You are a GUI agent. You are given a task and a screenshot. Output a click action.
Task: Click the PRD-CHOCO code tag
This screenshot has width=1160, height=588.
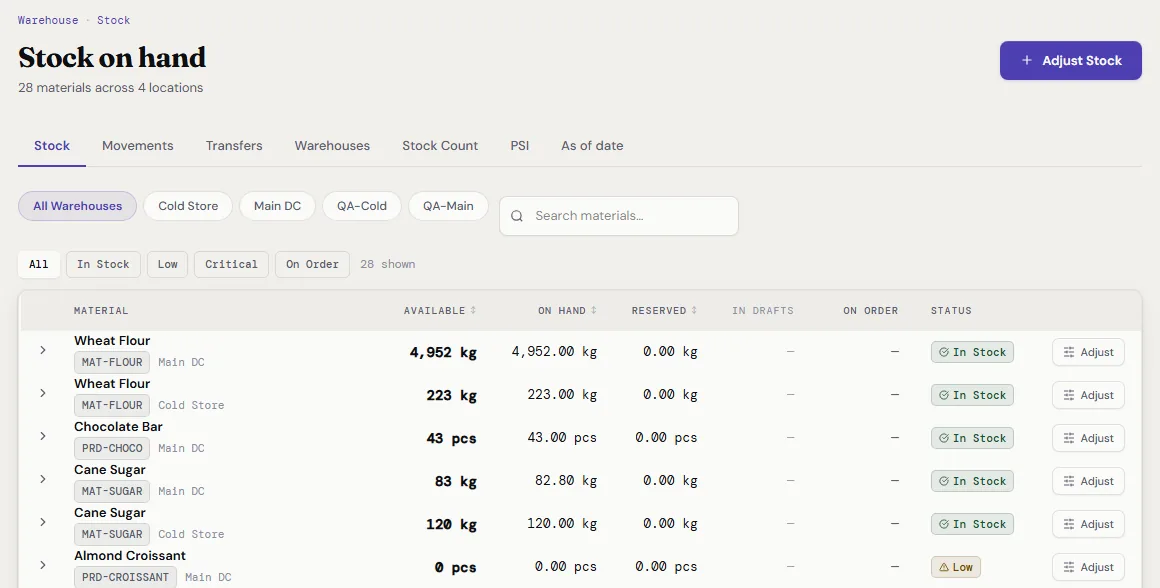[112, 448]
